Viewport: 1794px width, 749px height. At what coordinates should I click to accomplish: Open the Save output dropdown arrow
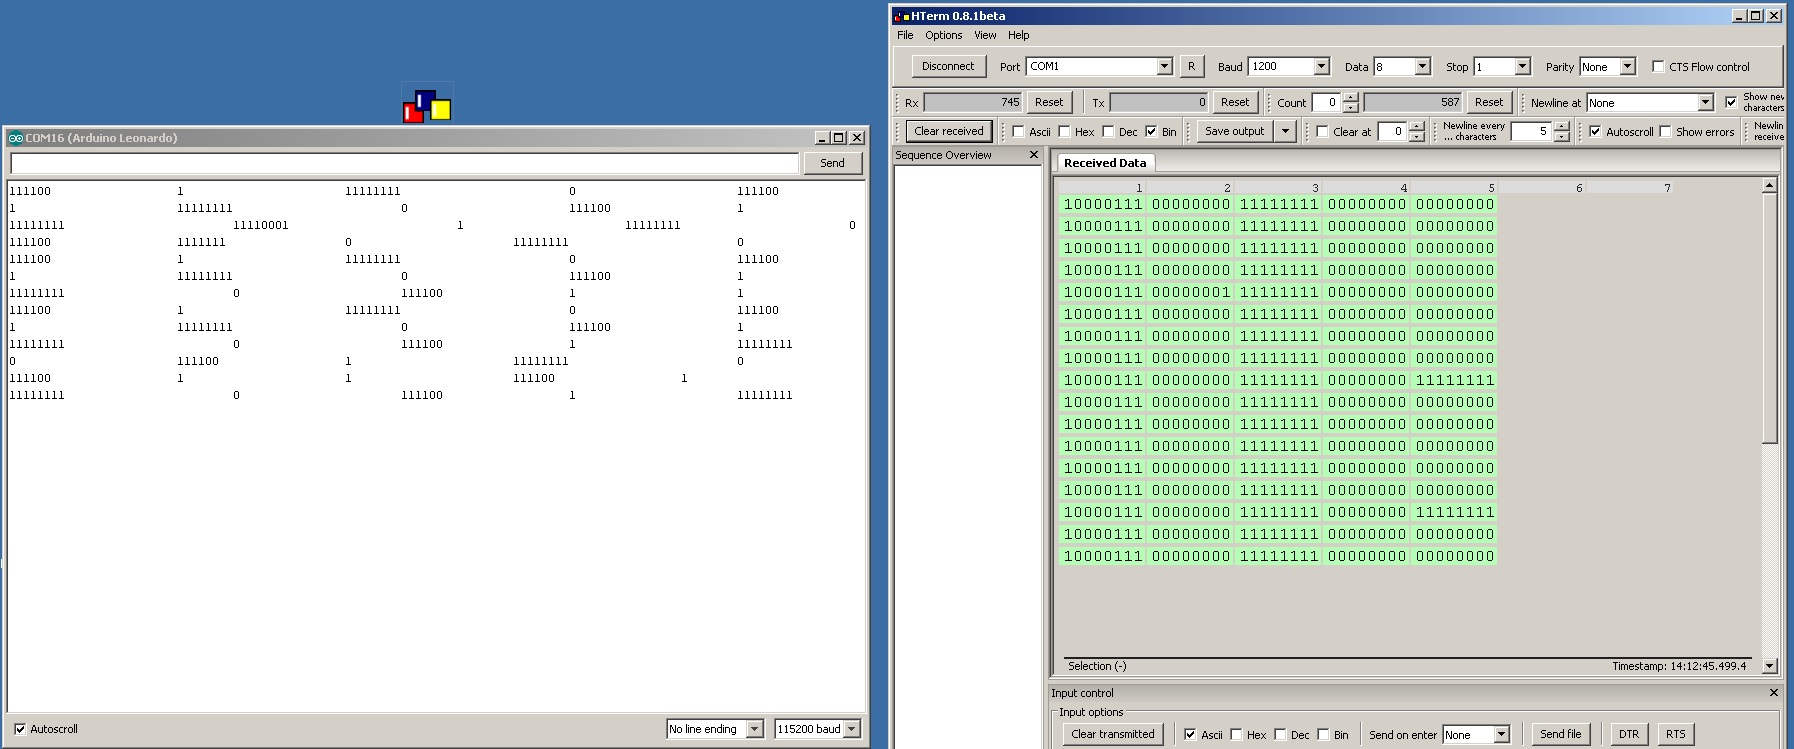click(1285, 131)
